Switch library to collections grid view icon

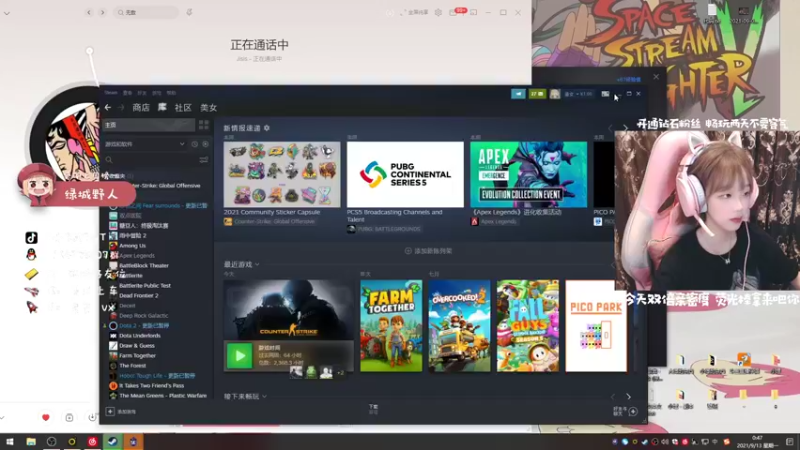[x=204, y=125]
